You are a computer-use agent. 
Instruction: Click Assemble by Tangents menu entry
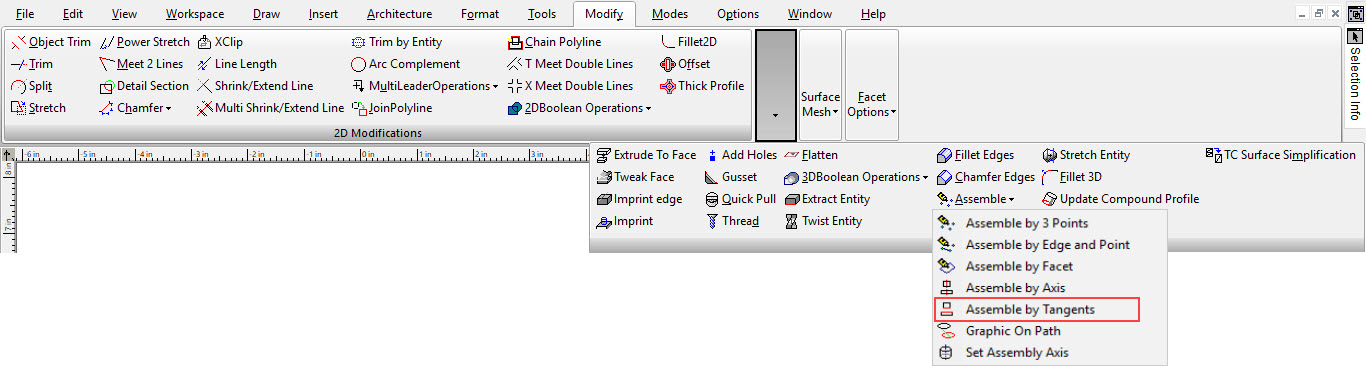[1036, 310]
